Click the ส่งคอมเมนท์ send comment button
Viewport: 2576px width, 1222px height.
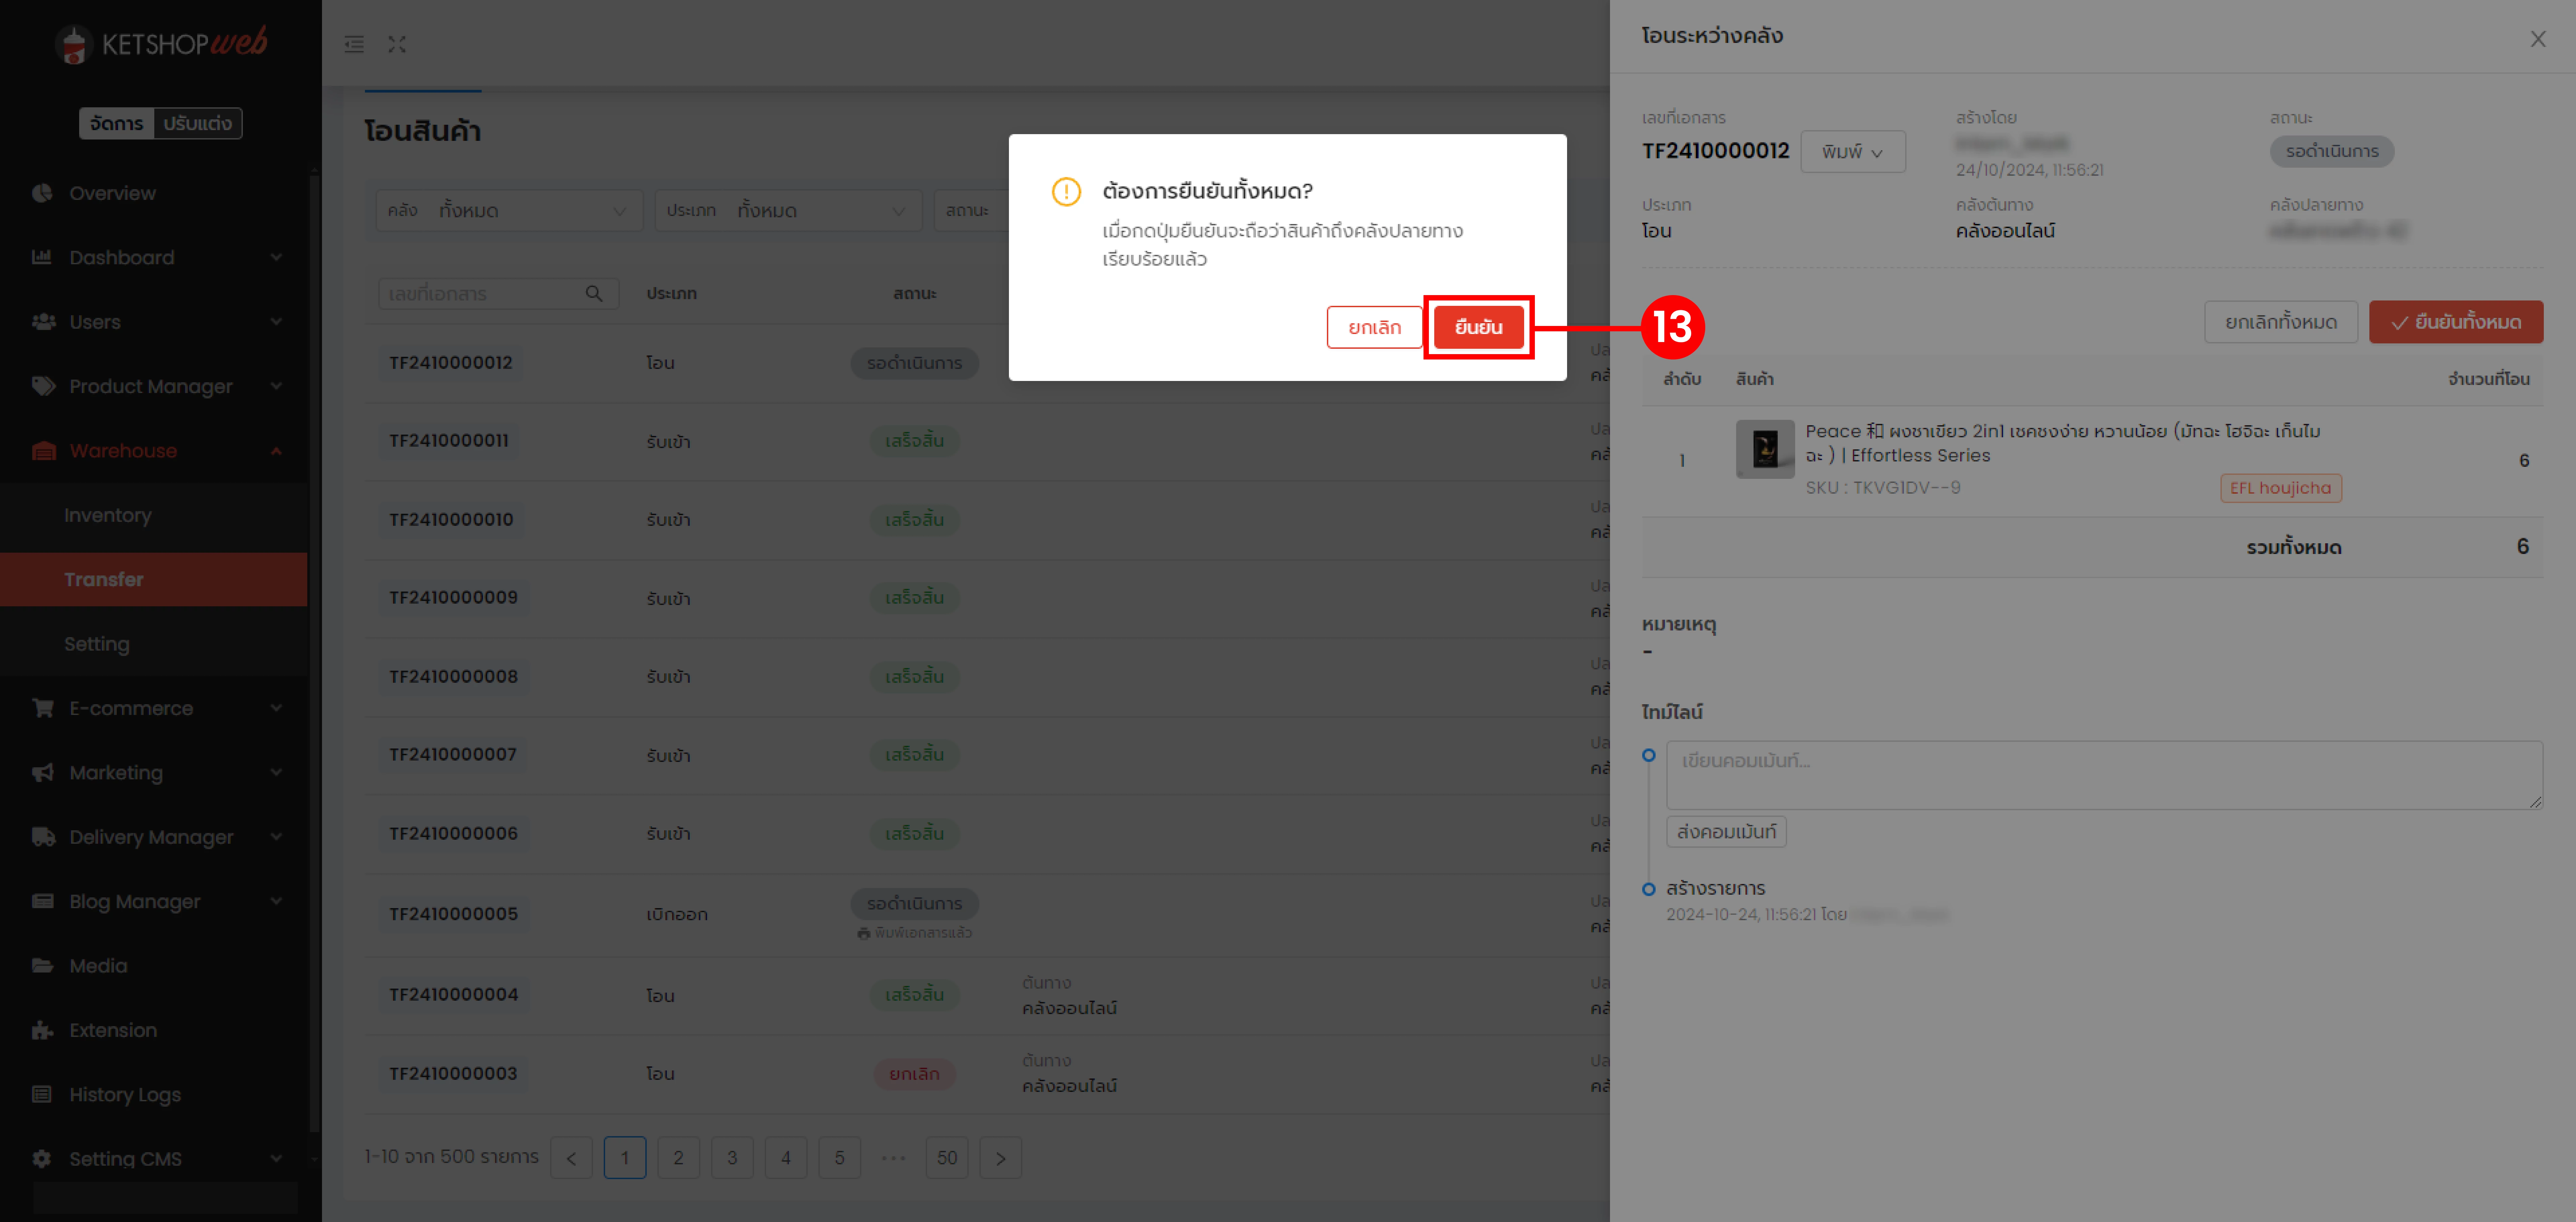1726,832
